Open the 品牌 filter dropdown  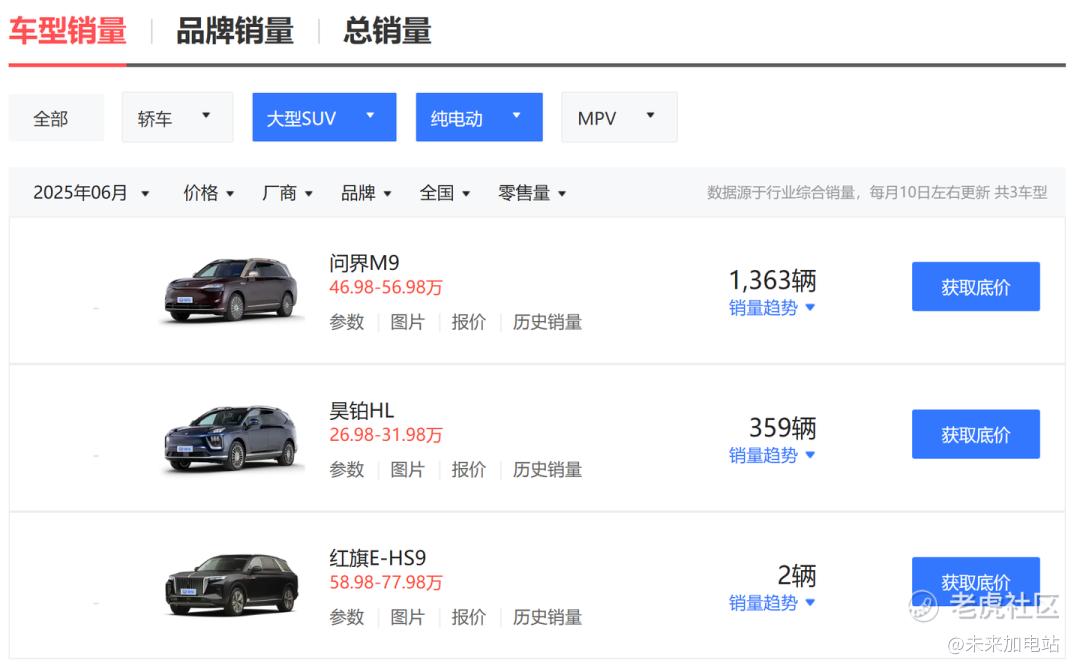coord(366,193)
